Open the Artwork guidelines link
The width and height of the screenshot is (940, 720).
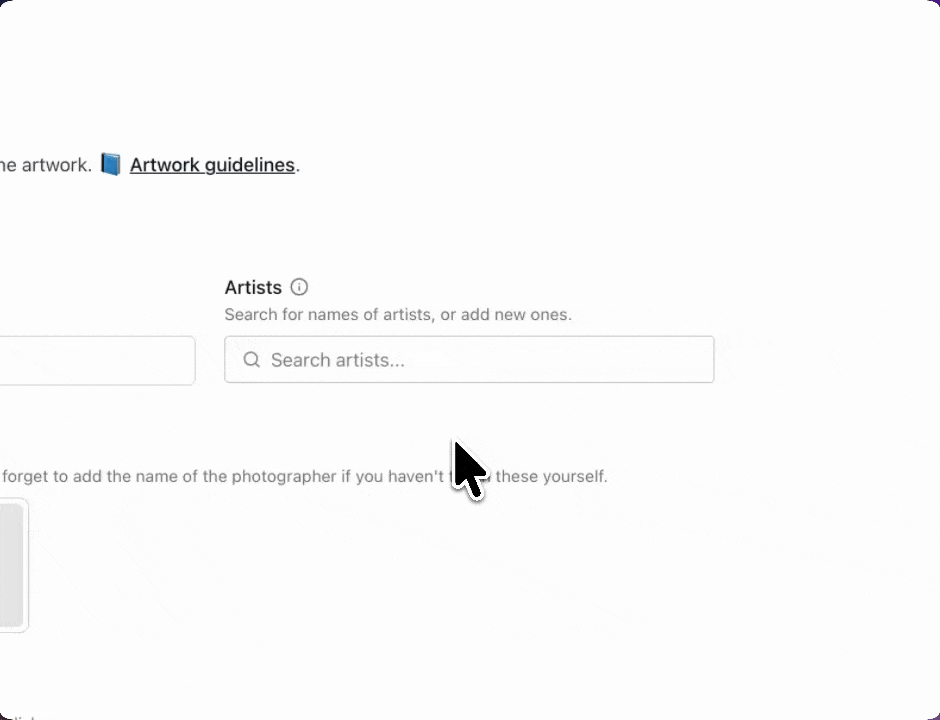click(212, 165)
